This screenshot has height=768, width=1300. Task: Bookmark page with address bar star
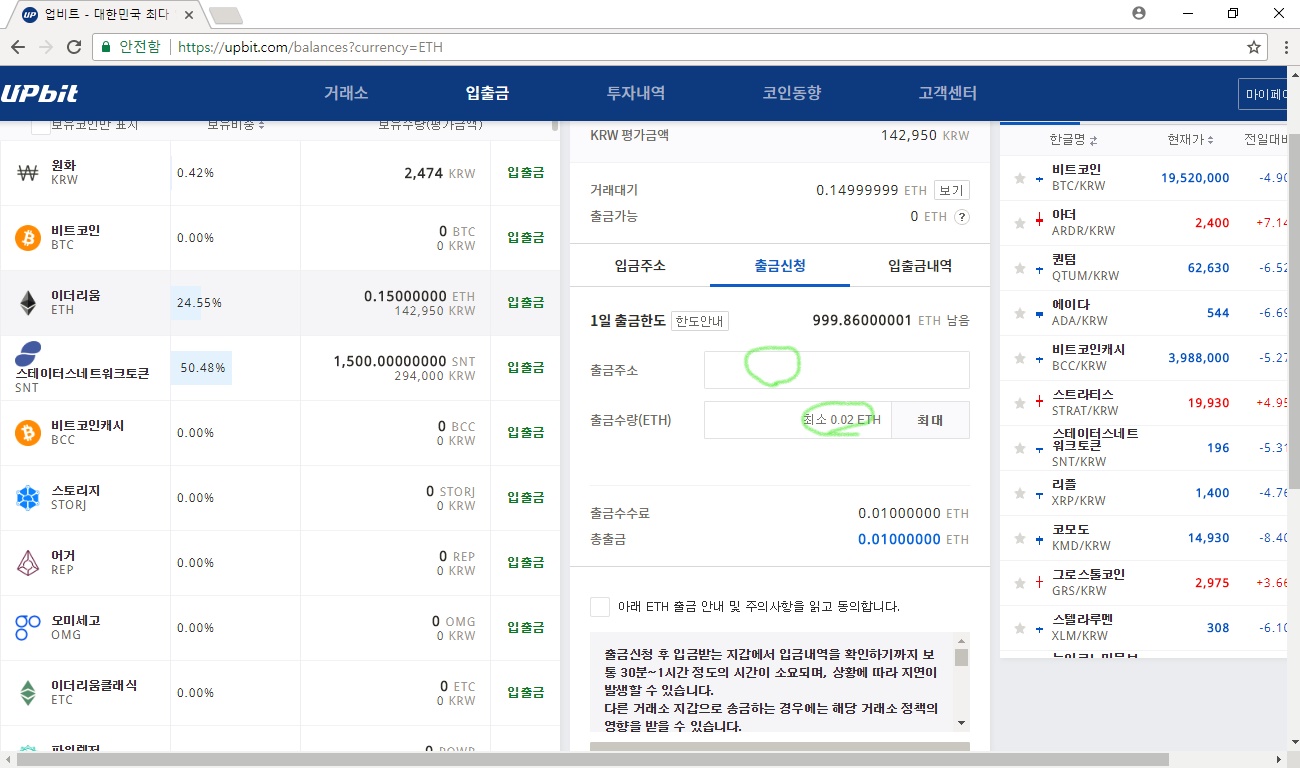click(x=1253, y=47)
